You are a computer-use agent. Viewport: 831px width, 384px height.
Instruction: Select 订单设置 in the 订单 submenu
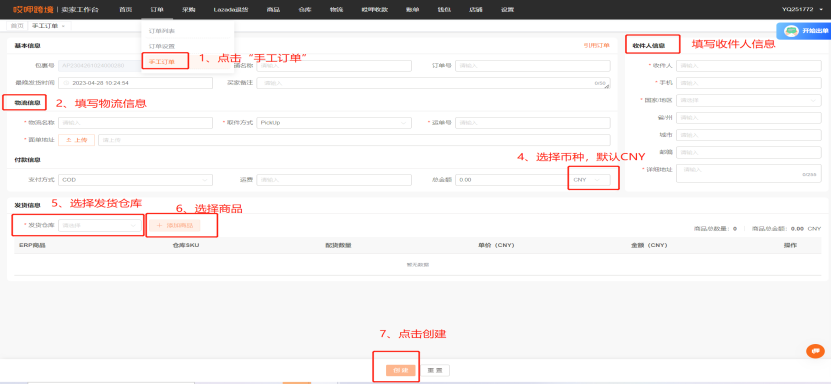tap(161, 46)
